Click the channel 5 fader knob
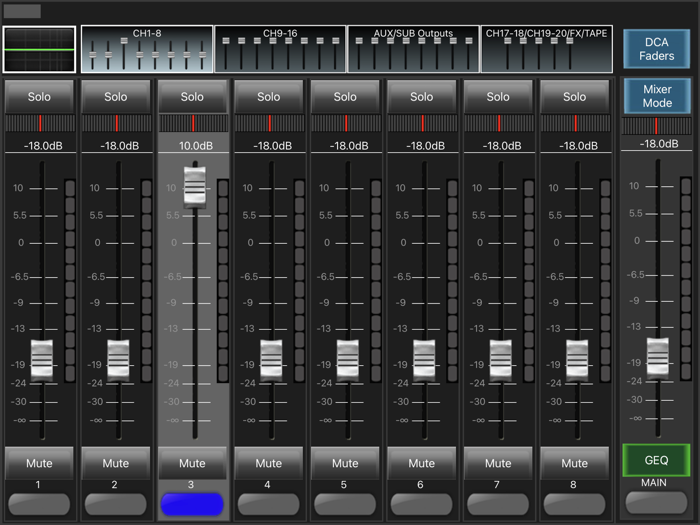The width and height of the screenshot is (700, 525). click(348, 360)
